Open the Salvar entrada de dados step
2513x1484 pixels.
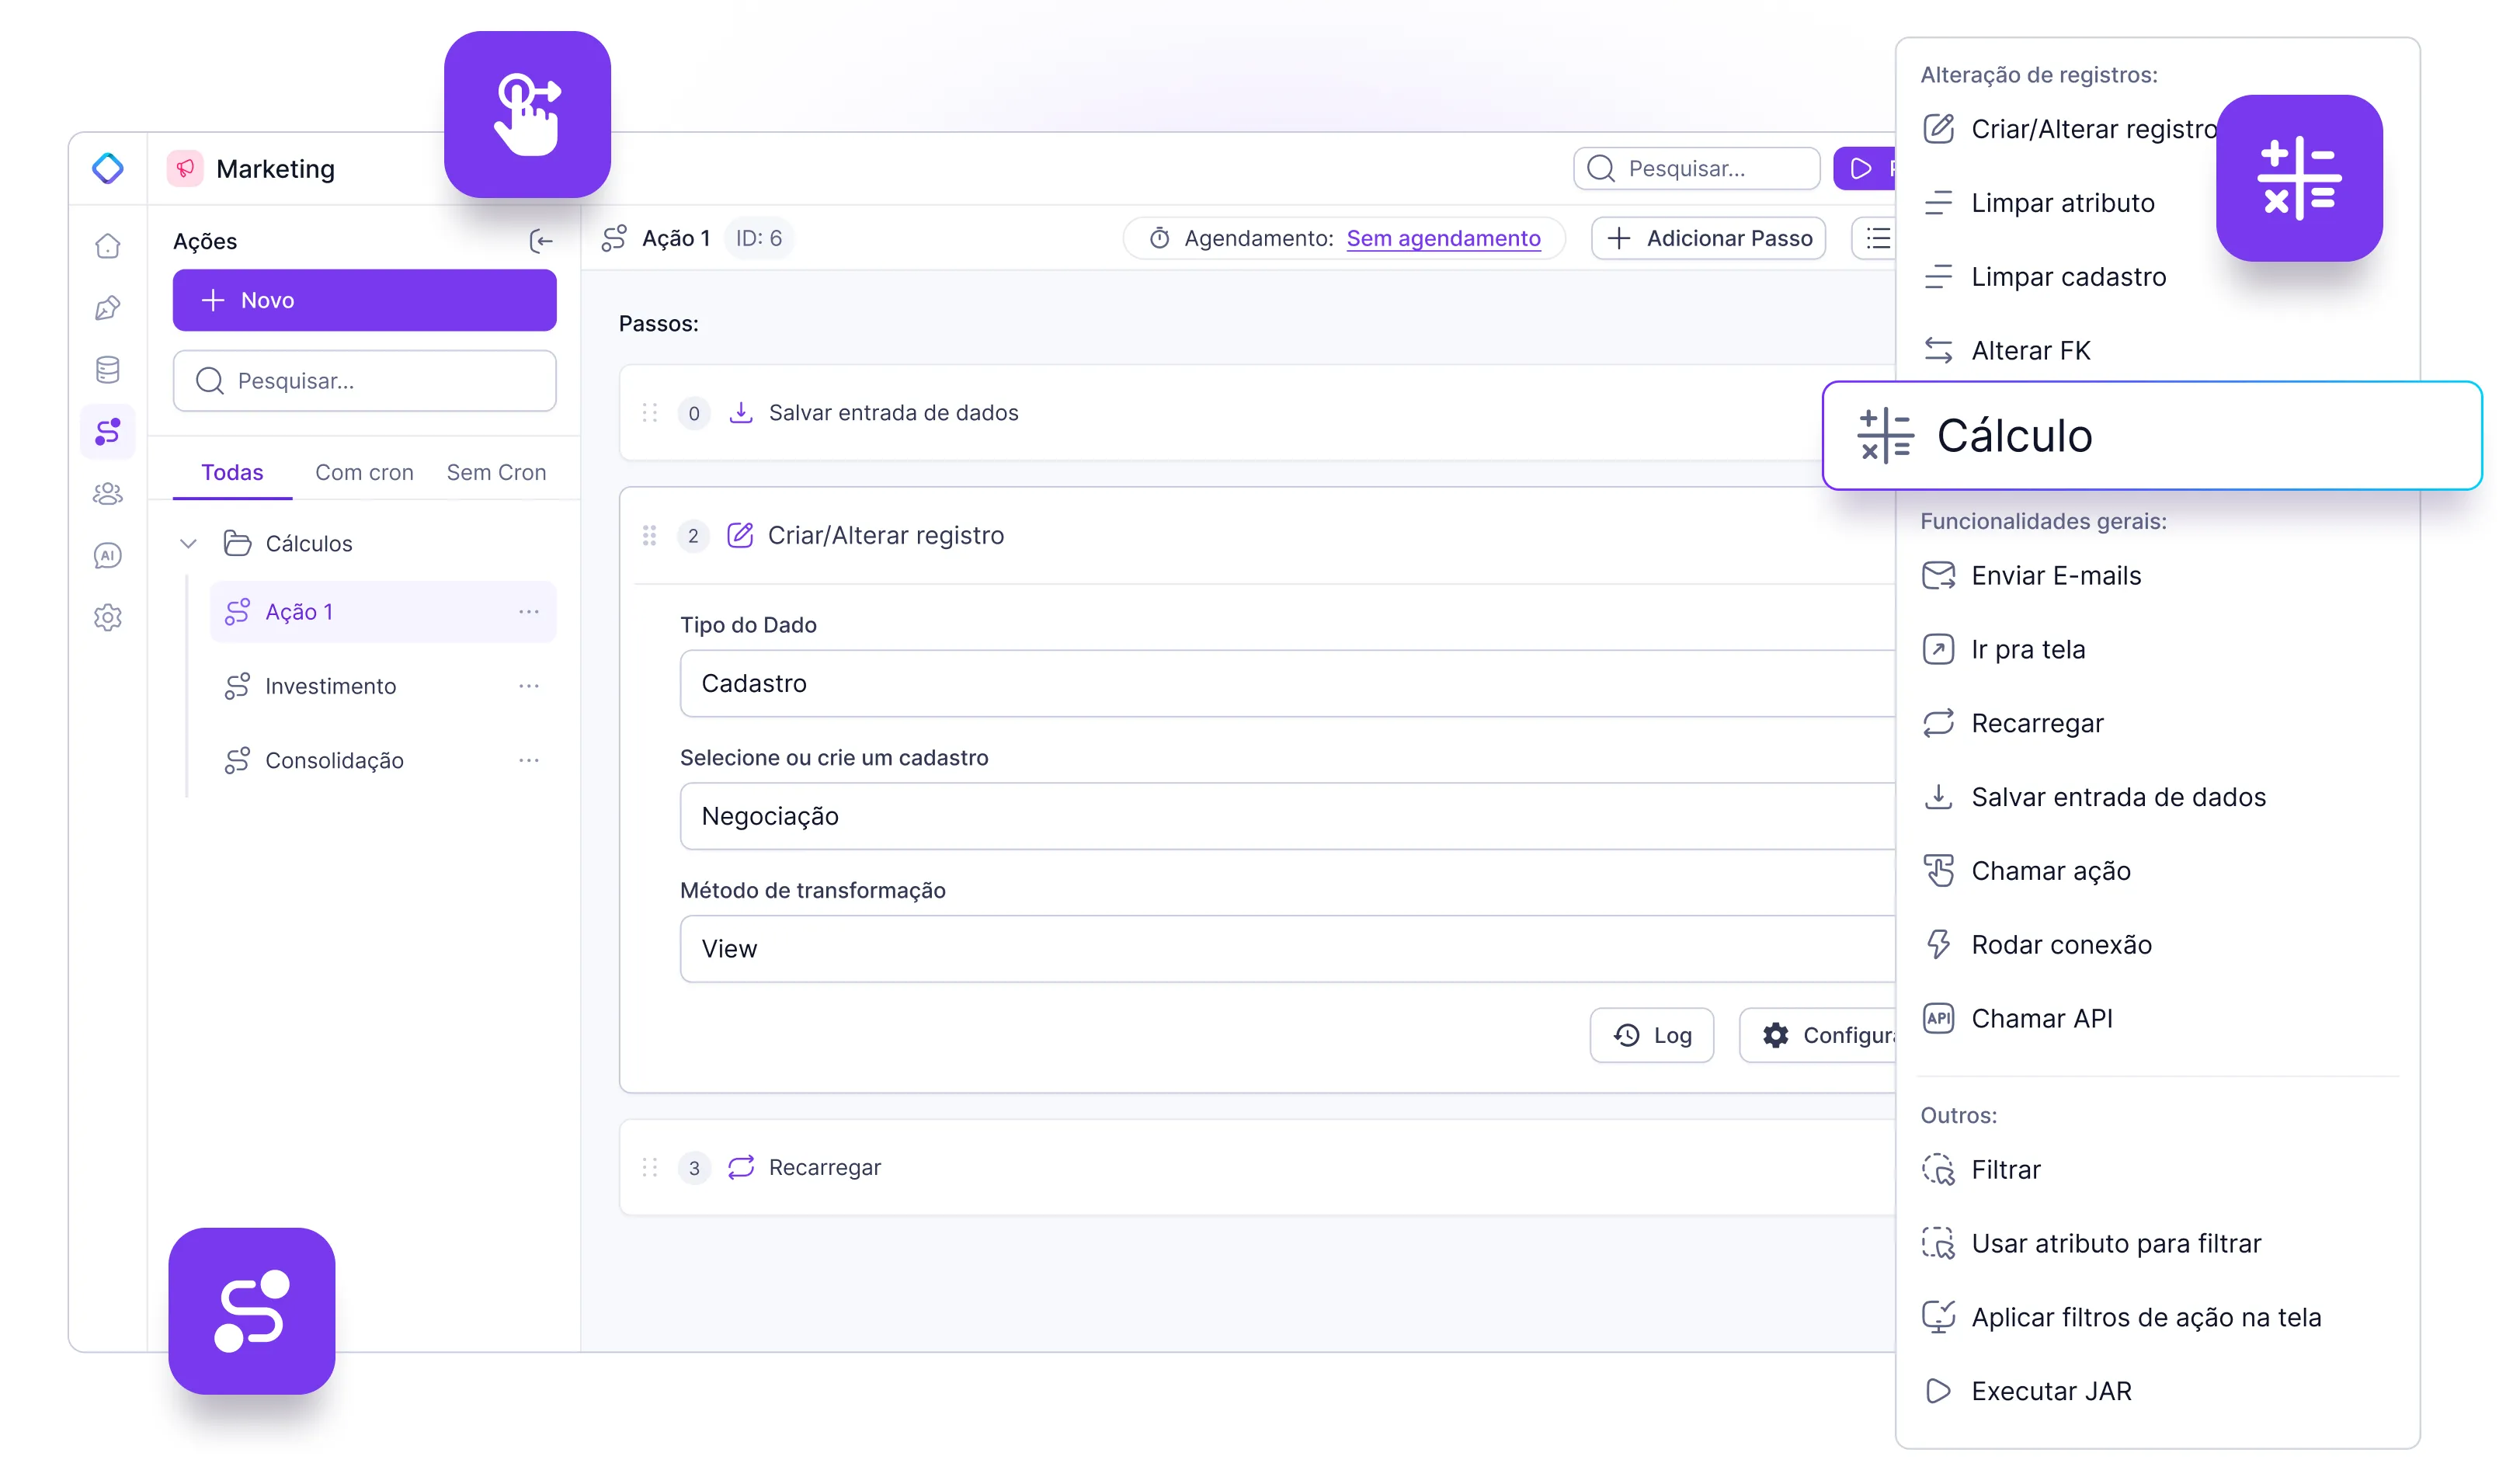click(1257, 413)
